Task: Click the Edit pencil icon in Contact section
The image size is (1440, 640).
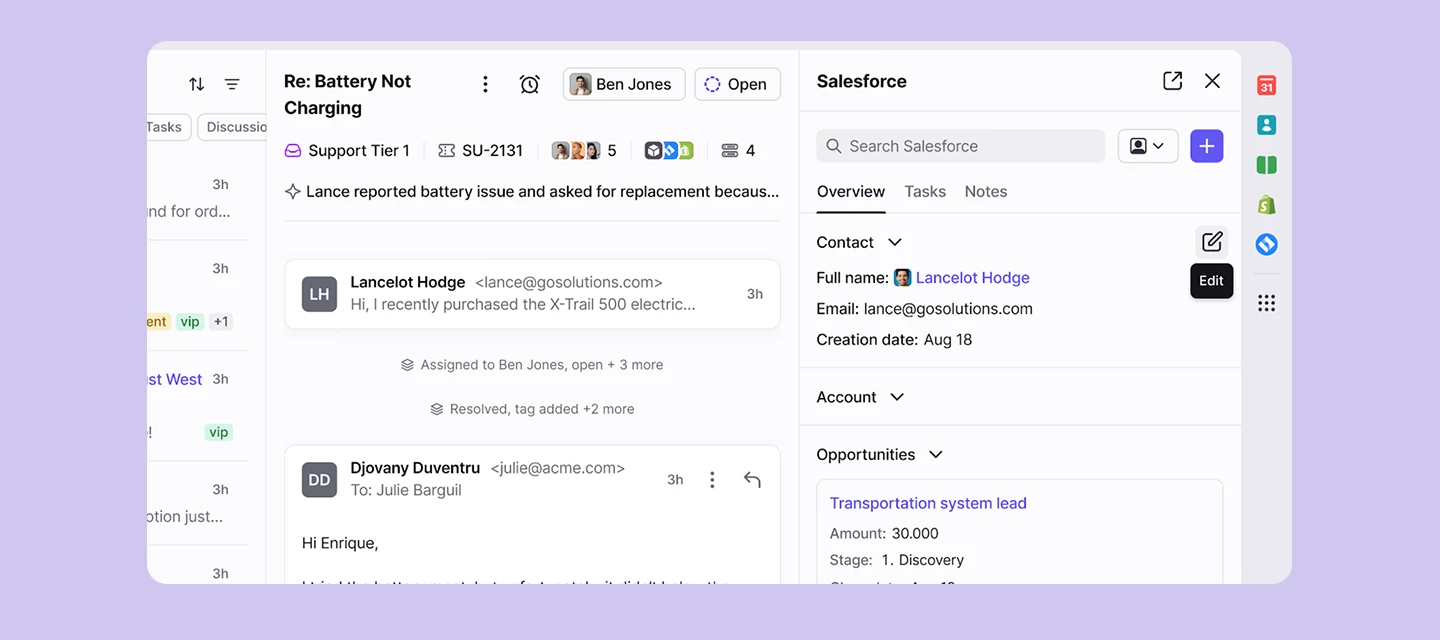Action: (1211, 241)
